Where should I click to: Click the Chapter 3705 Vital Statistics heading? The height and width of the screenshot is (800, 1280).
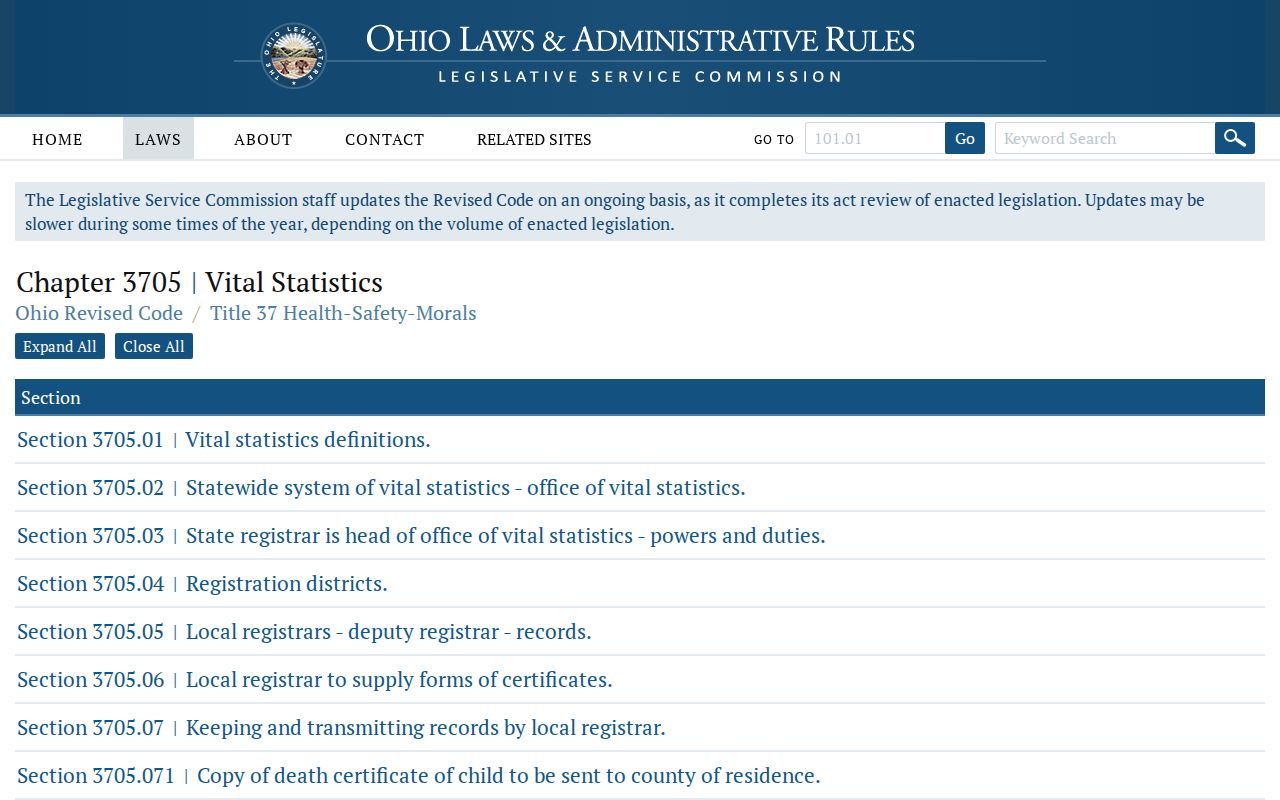(199, 282)
